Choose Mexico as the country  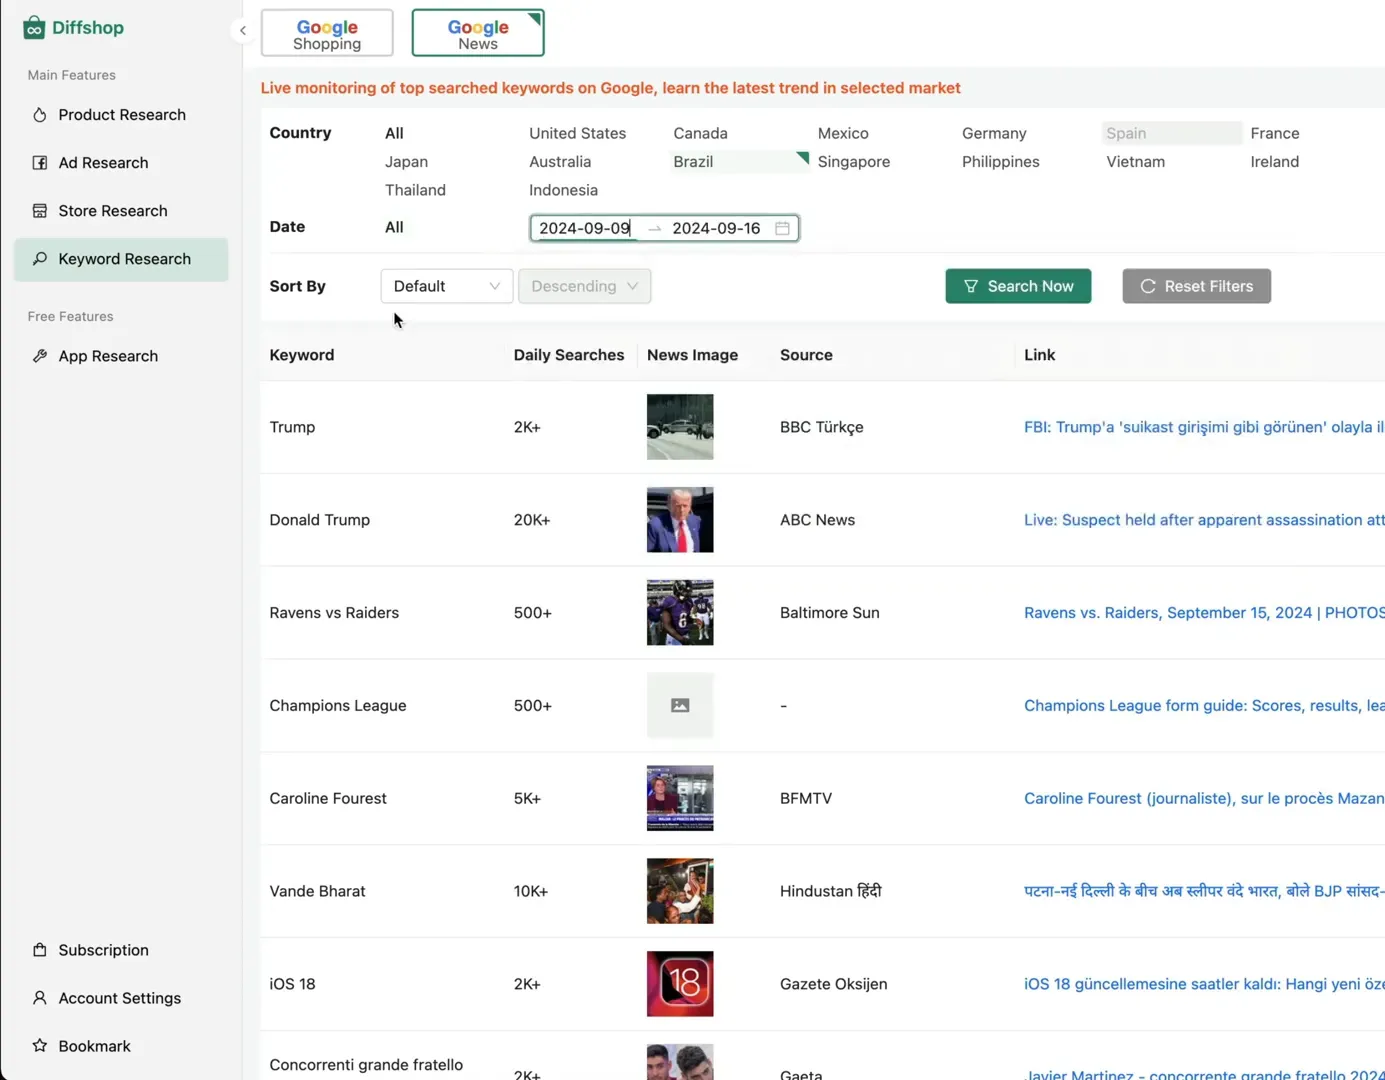coord(843,133)
